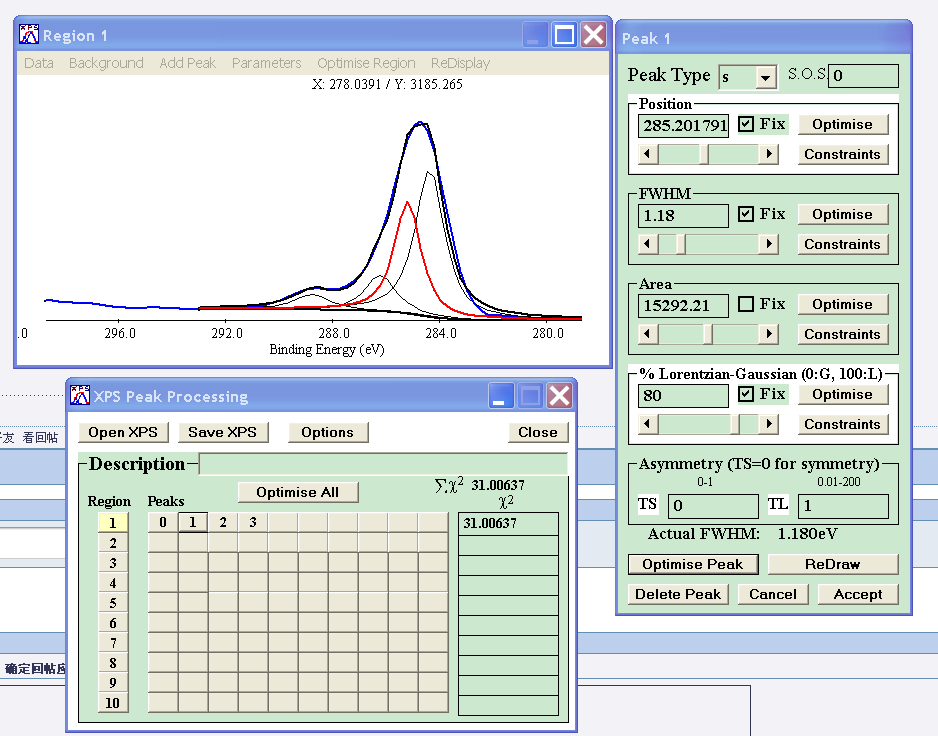Image resolution: width=938 pixels, height=736 pixels.
Task: Click the ReDisplay menu item
Action: pyautogui.click(x=461, y=63)
